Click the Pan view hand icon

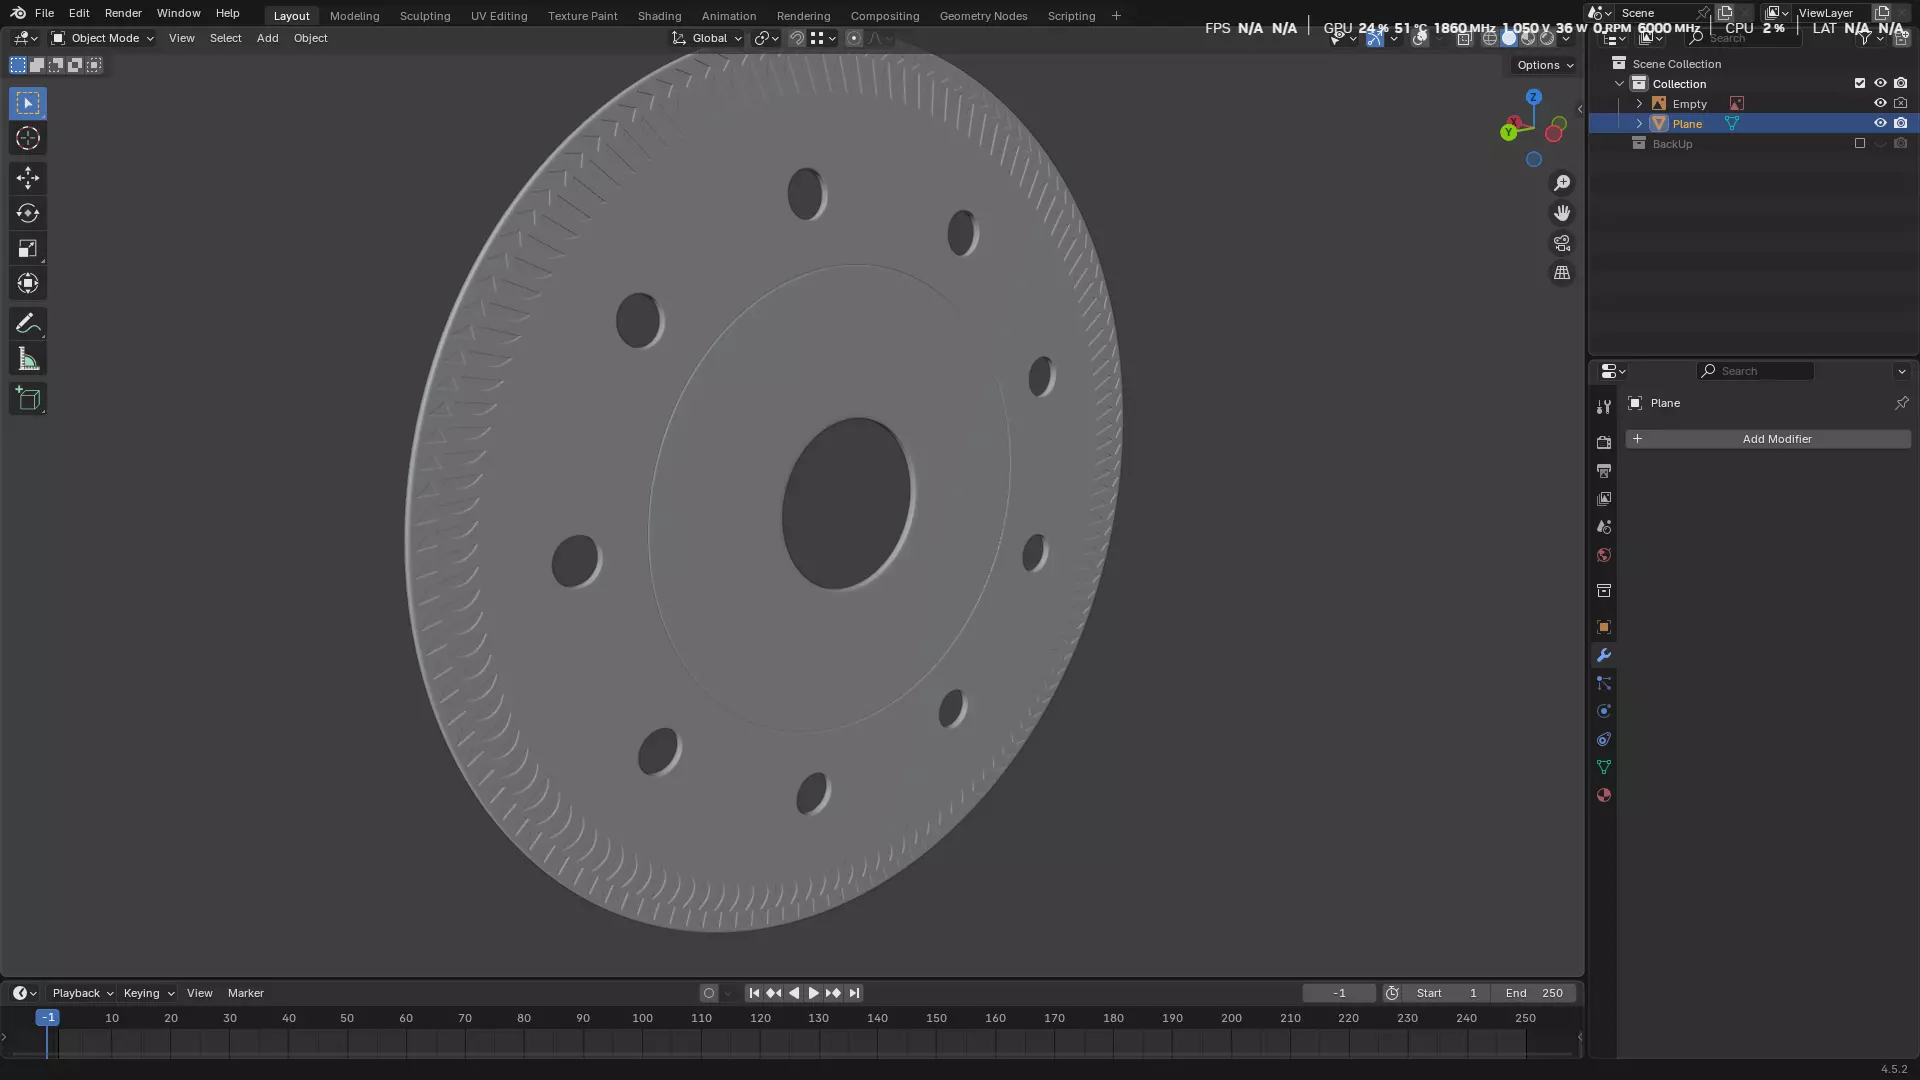coord(1562,213)
